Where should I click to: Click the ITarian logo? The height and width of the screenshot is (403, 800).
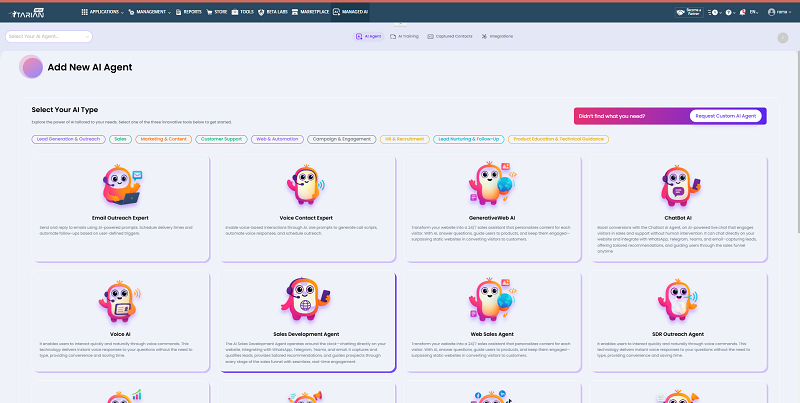point(27,12)
